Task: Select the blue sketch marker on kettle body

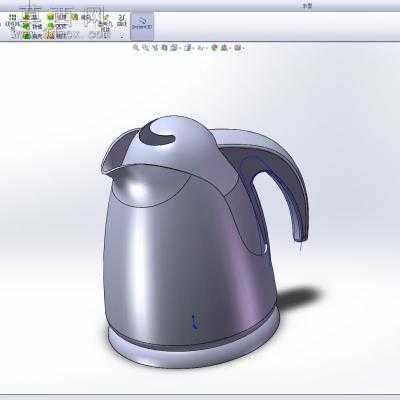Action: point(194,321)
